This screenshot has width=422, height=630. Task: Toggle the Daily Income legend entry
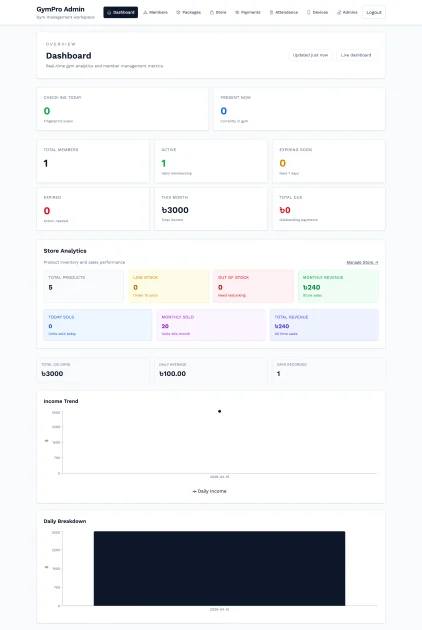coord(209,491)
